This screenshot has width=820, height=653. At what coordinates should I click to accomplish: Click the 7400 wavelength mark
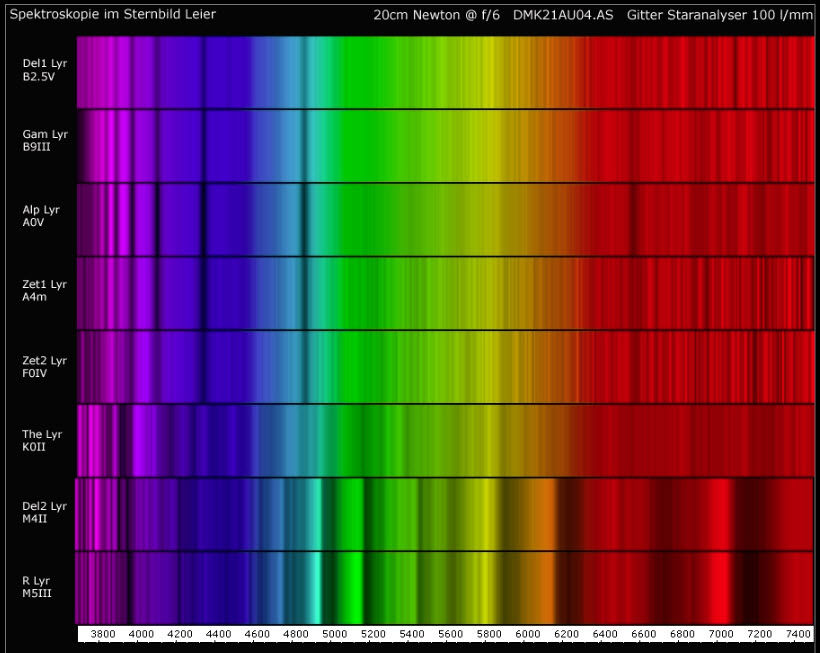click(800, 633)
